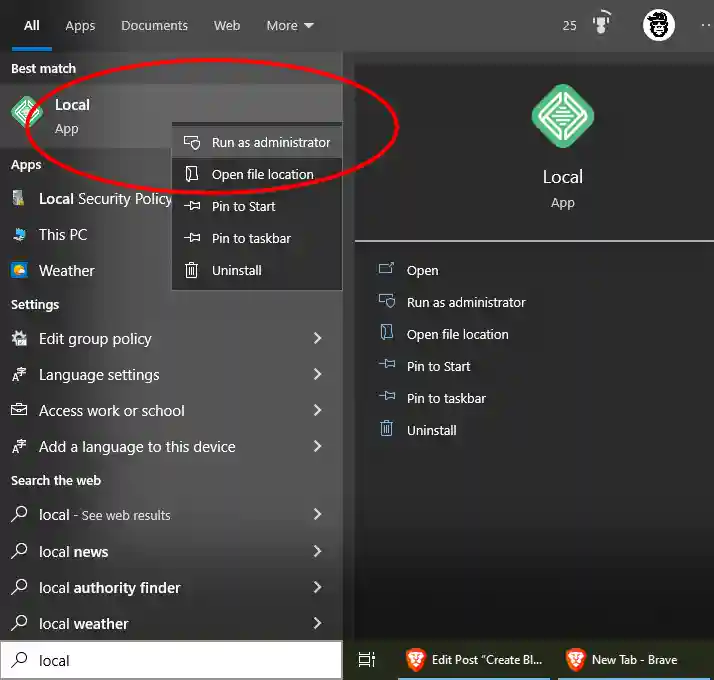Click the large Local logo in the preview pane

click(563, 116)
